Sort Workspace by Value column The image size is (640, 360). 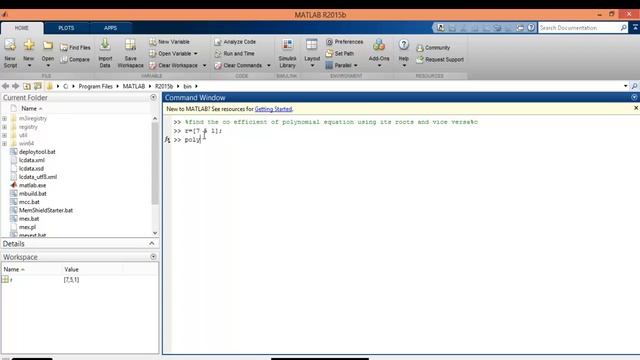[x=71, y=269]
